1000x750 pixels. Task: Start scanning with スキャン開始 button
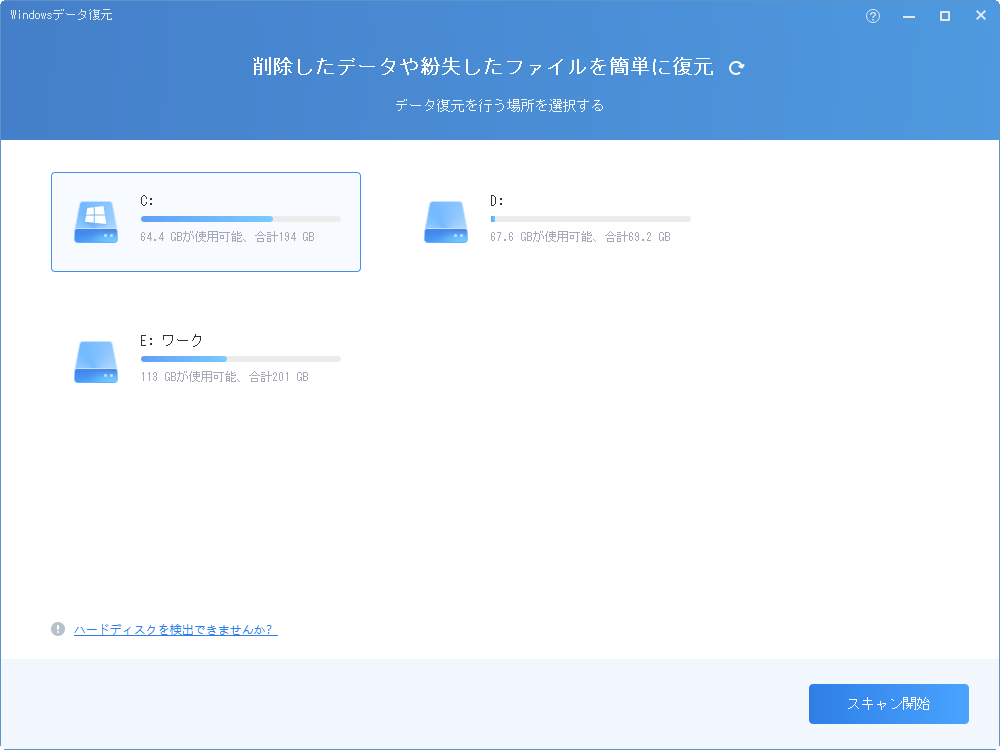pyautogui.click(x=888, y=704)
